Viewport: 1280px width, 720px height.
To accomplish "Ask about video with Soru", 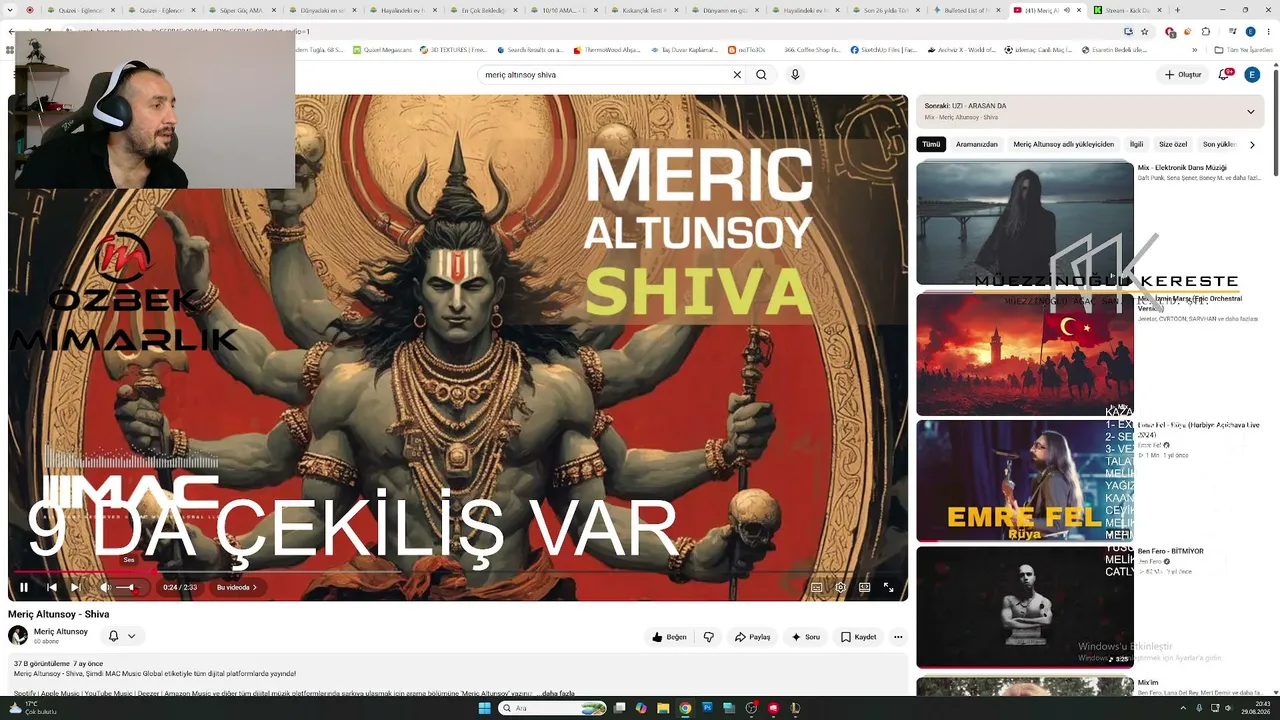I will [x=806, y=637].
